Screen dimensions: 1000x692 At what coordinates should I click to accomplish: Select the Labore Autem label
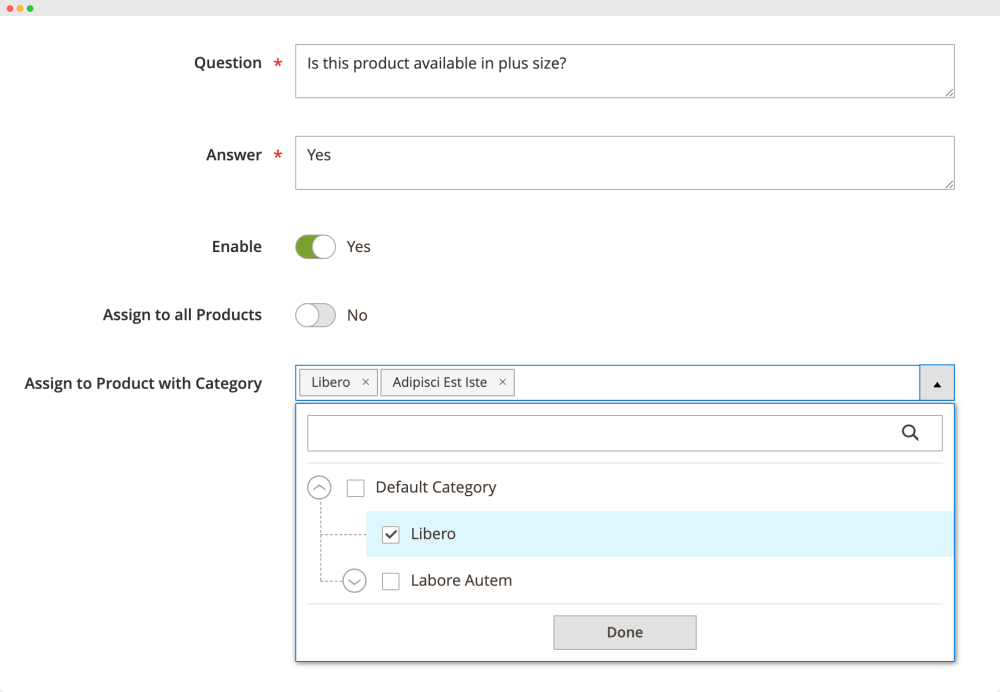tap(461, 580)
